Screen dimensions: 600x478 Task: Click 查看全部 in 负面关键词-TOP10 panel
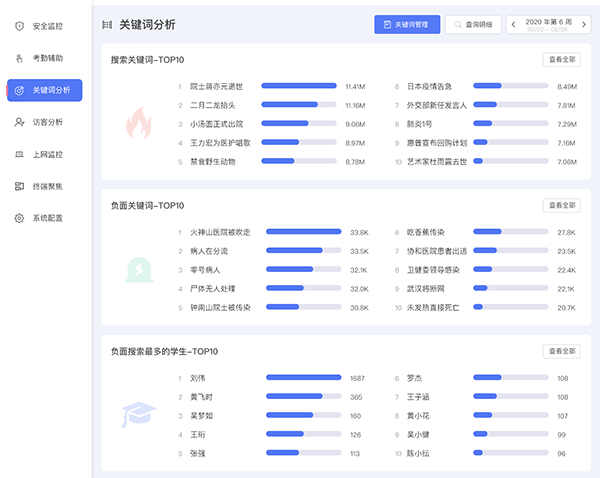point(561,205)
